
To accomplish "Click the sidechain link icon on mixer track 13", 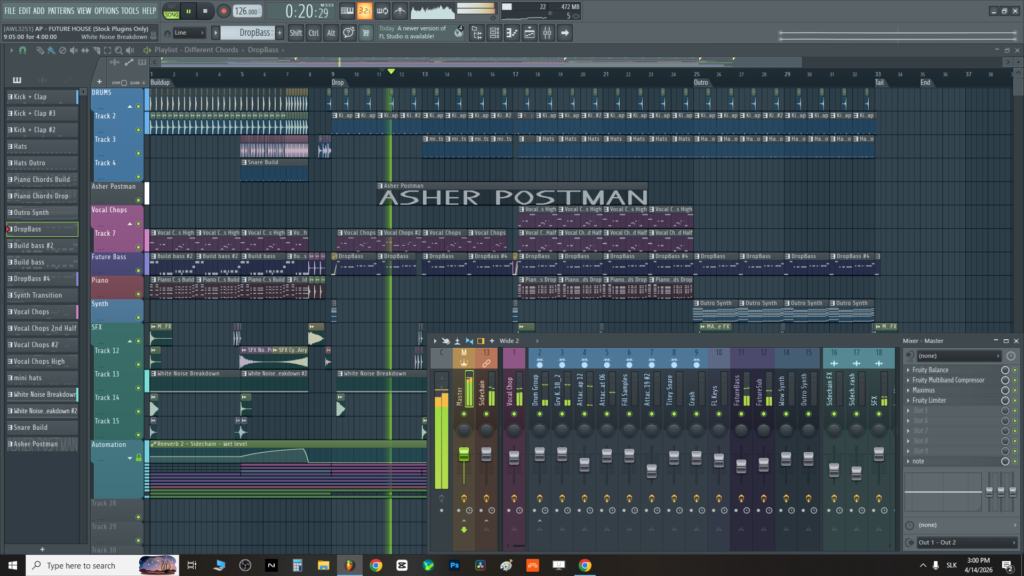I will [486, 362].
